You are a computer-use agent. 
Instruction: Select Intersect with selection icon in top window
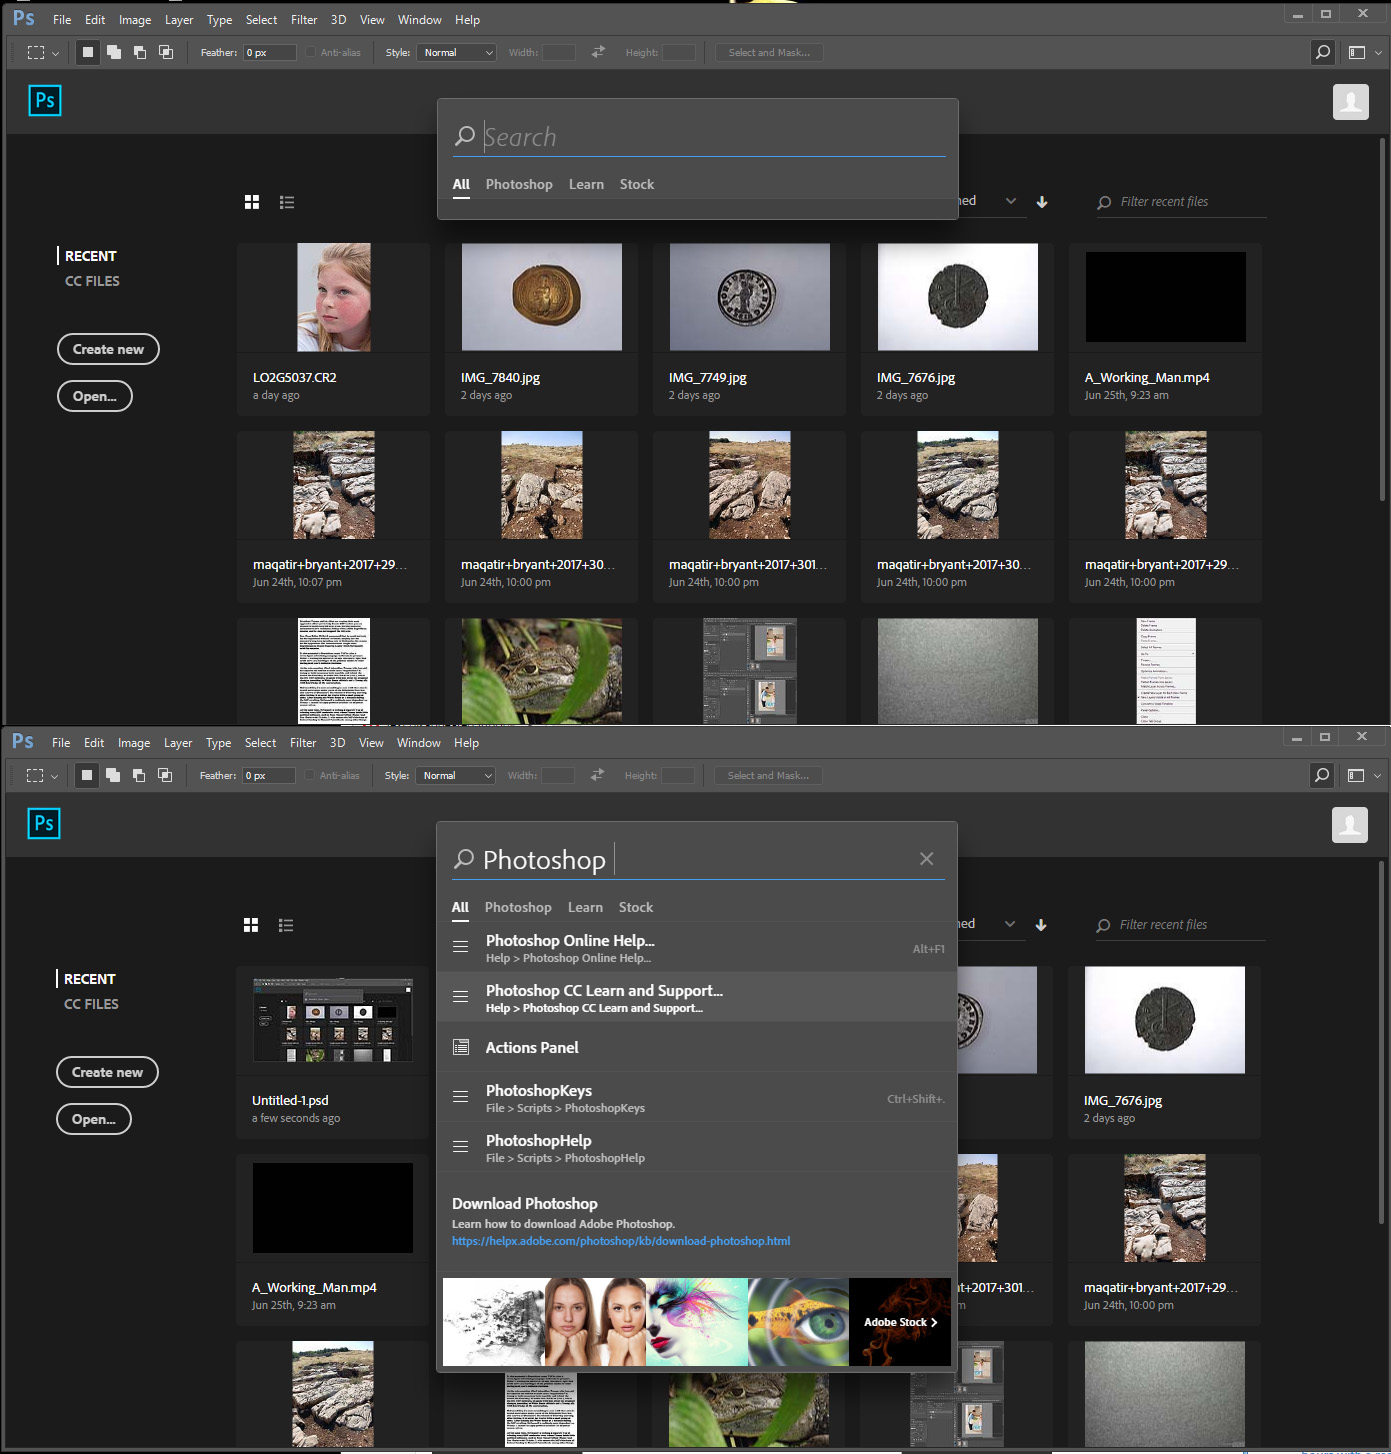click(x=166, y=52)
